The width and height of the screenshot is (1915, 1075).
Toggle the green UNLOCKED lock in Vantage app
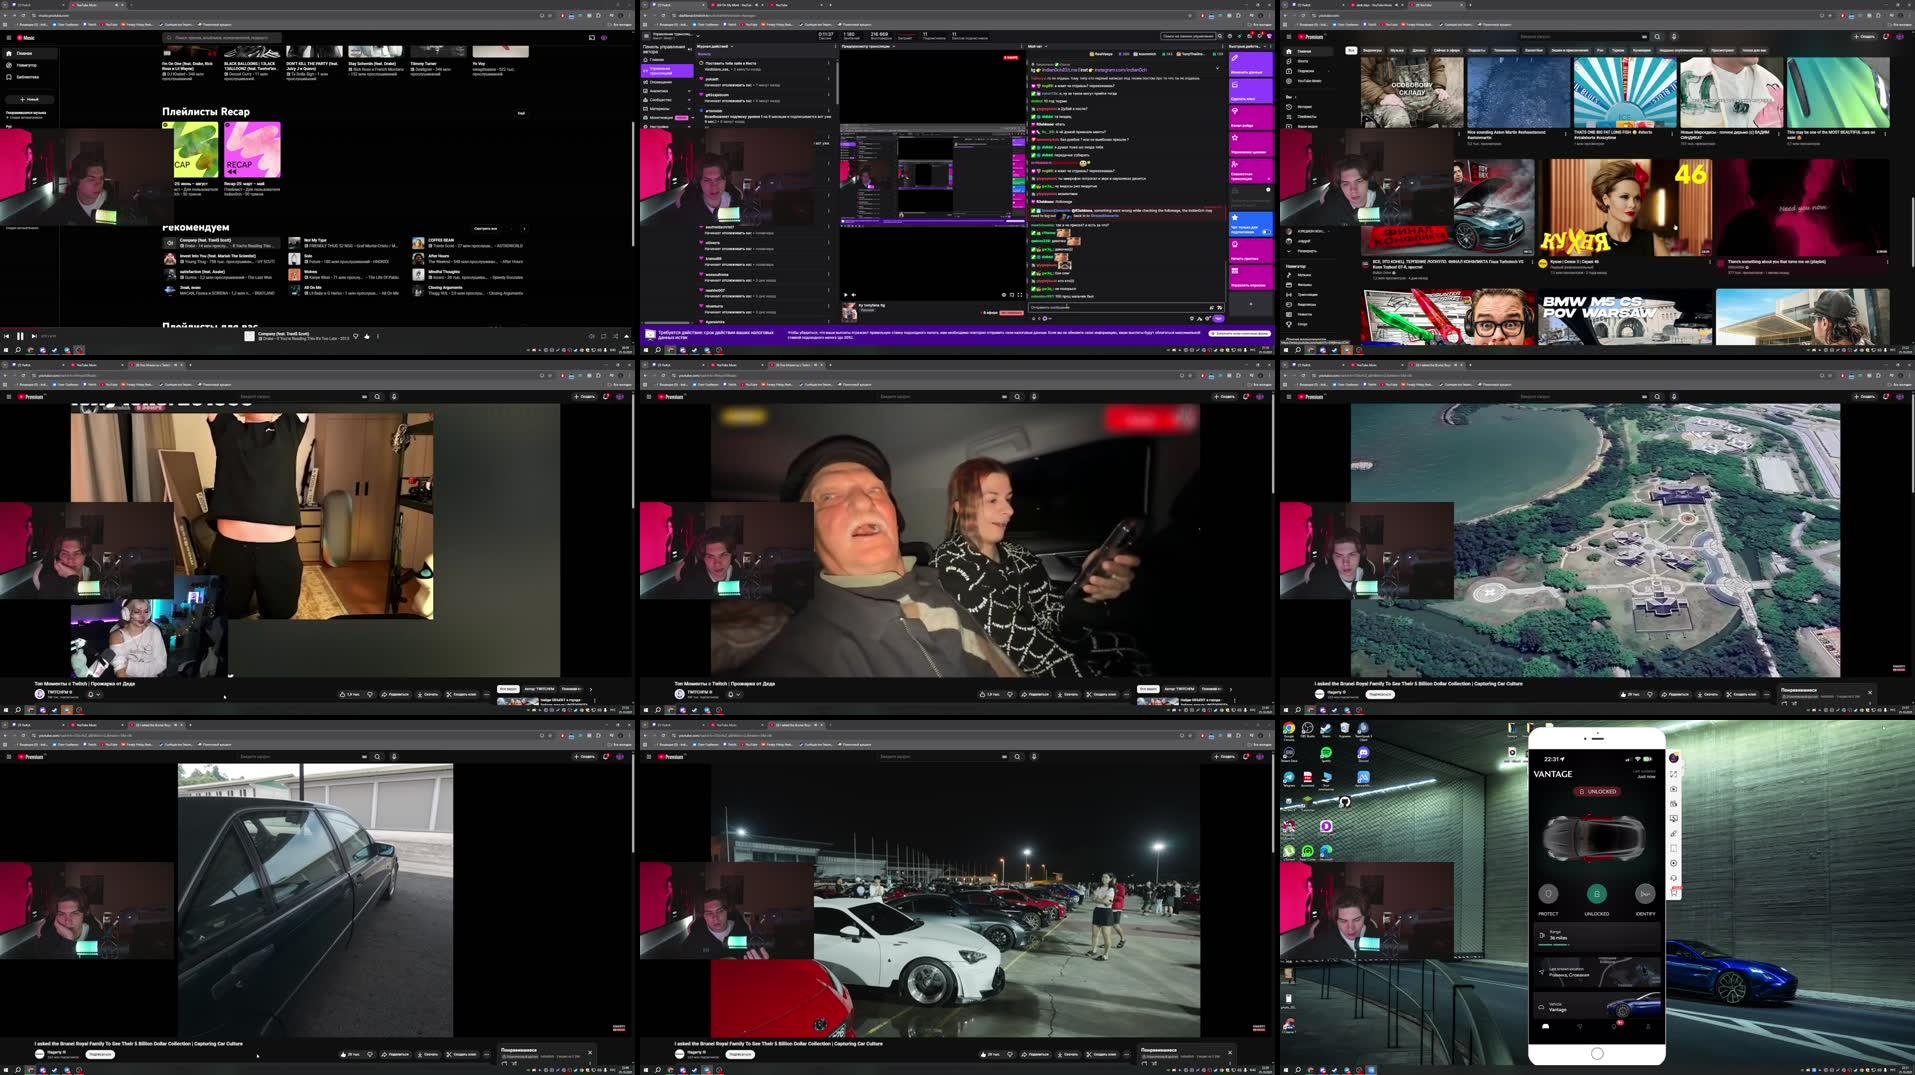tap(1596, 895)
